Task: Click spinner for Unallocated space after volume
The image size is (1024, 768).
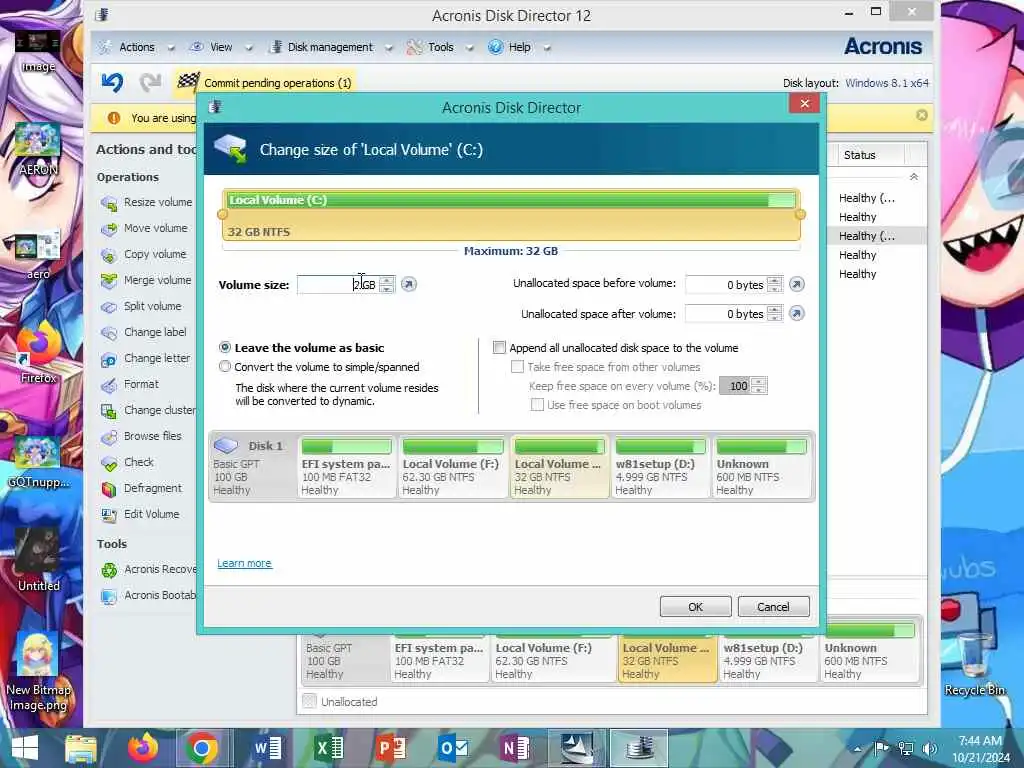Action: click(x=775, y=314)
